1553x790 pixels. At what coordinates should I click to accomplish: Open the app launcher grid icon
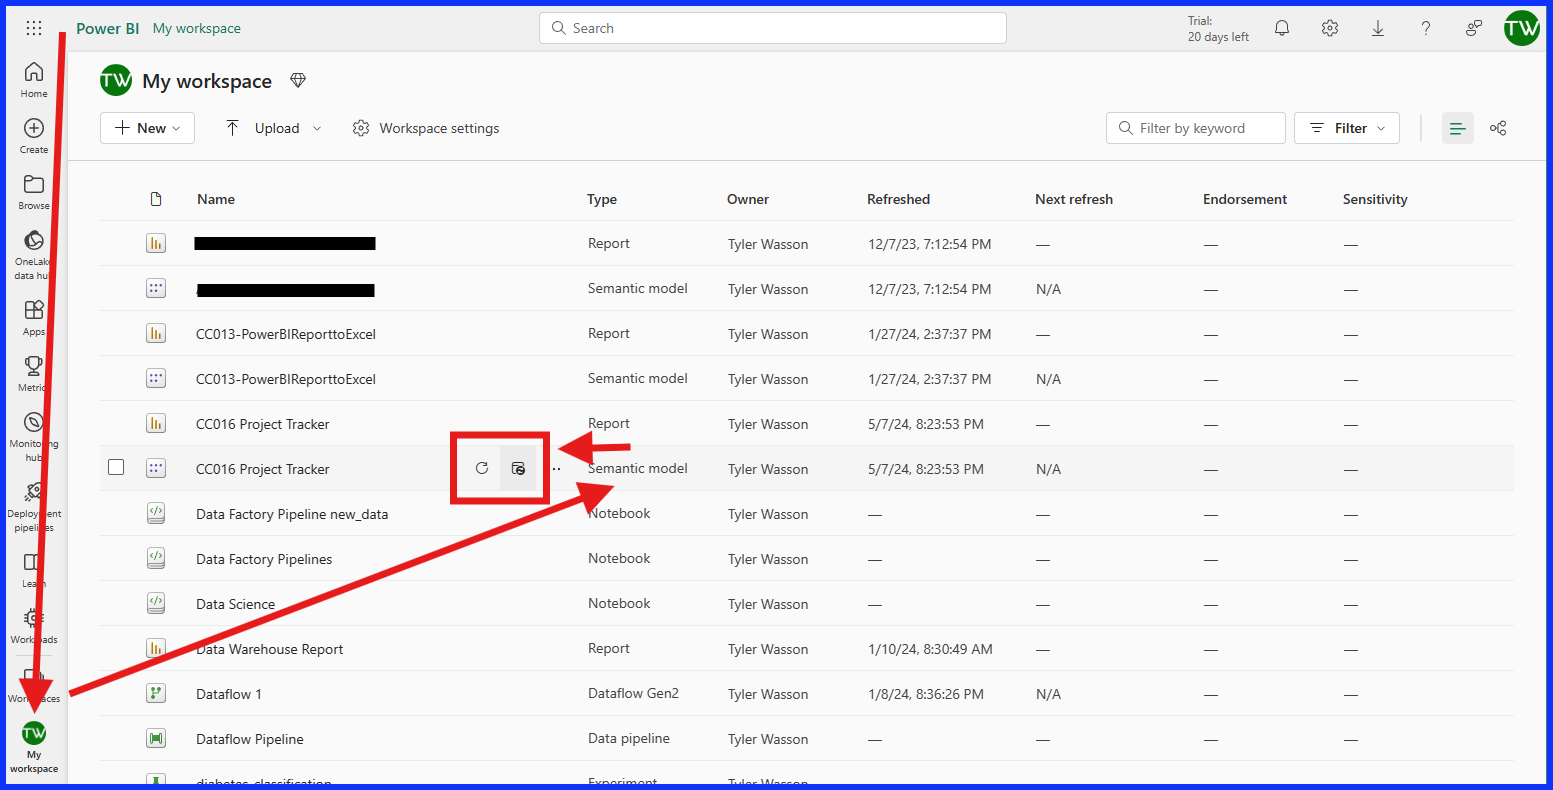click(x=34, y=28)
